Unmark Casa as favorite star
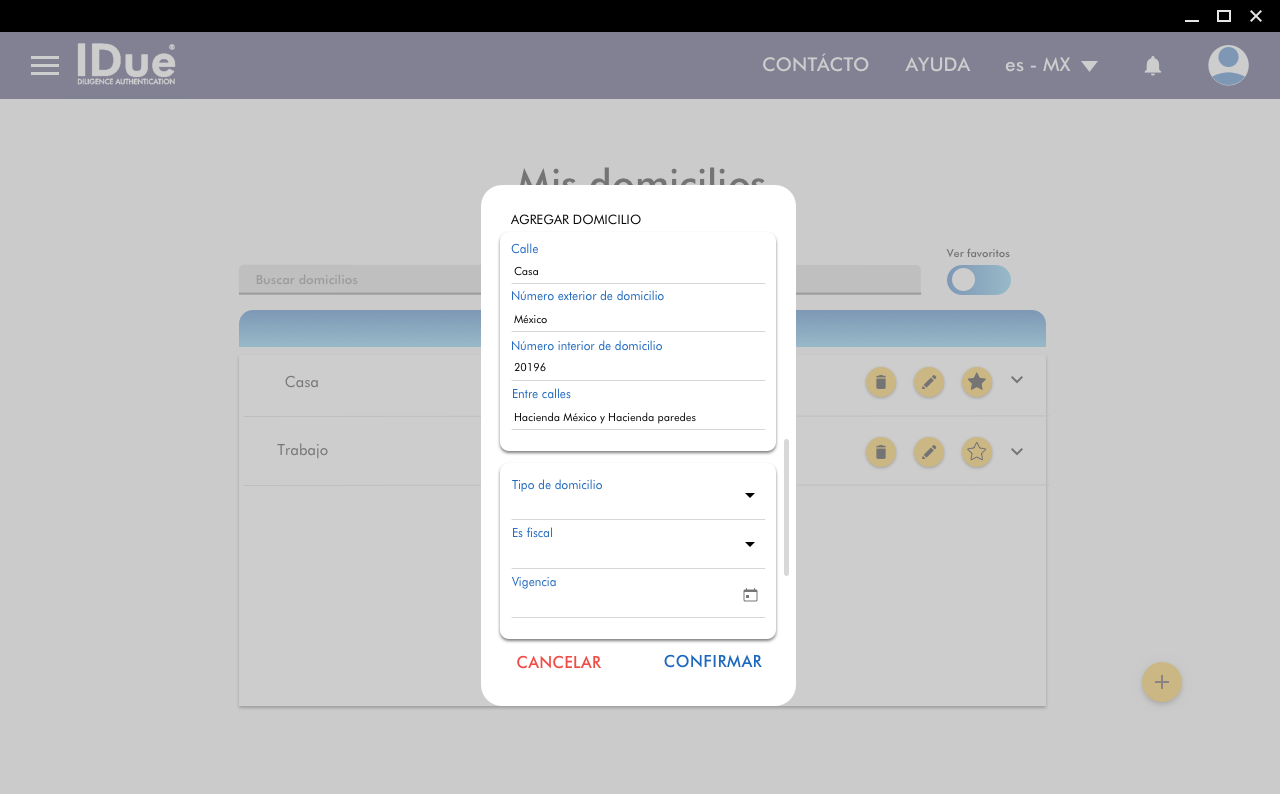The width and height of the screenshot is (1280, 794). point(977,382)
